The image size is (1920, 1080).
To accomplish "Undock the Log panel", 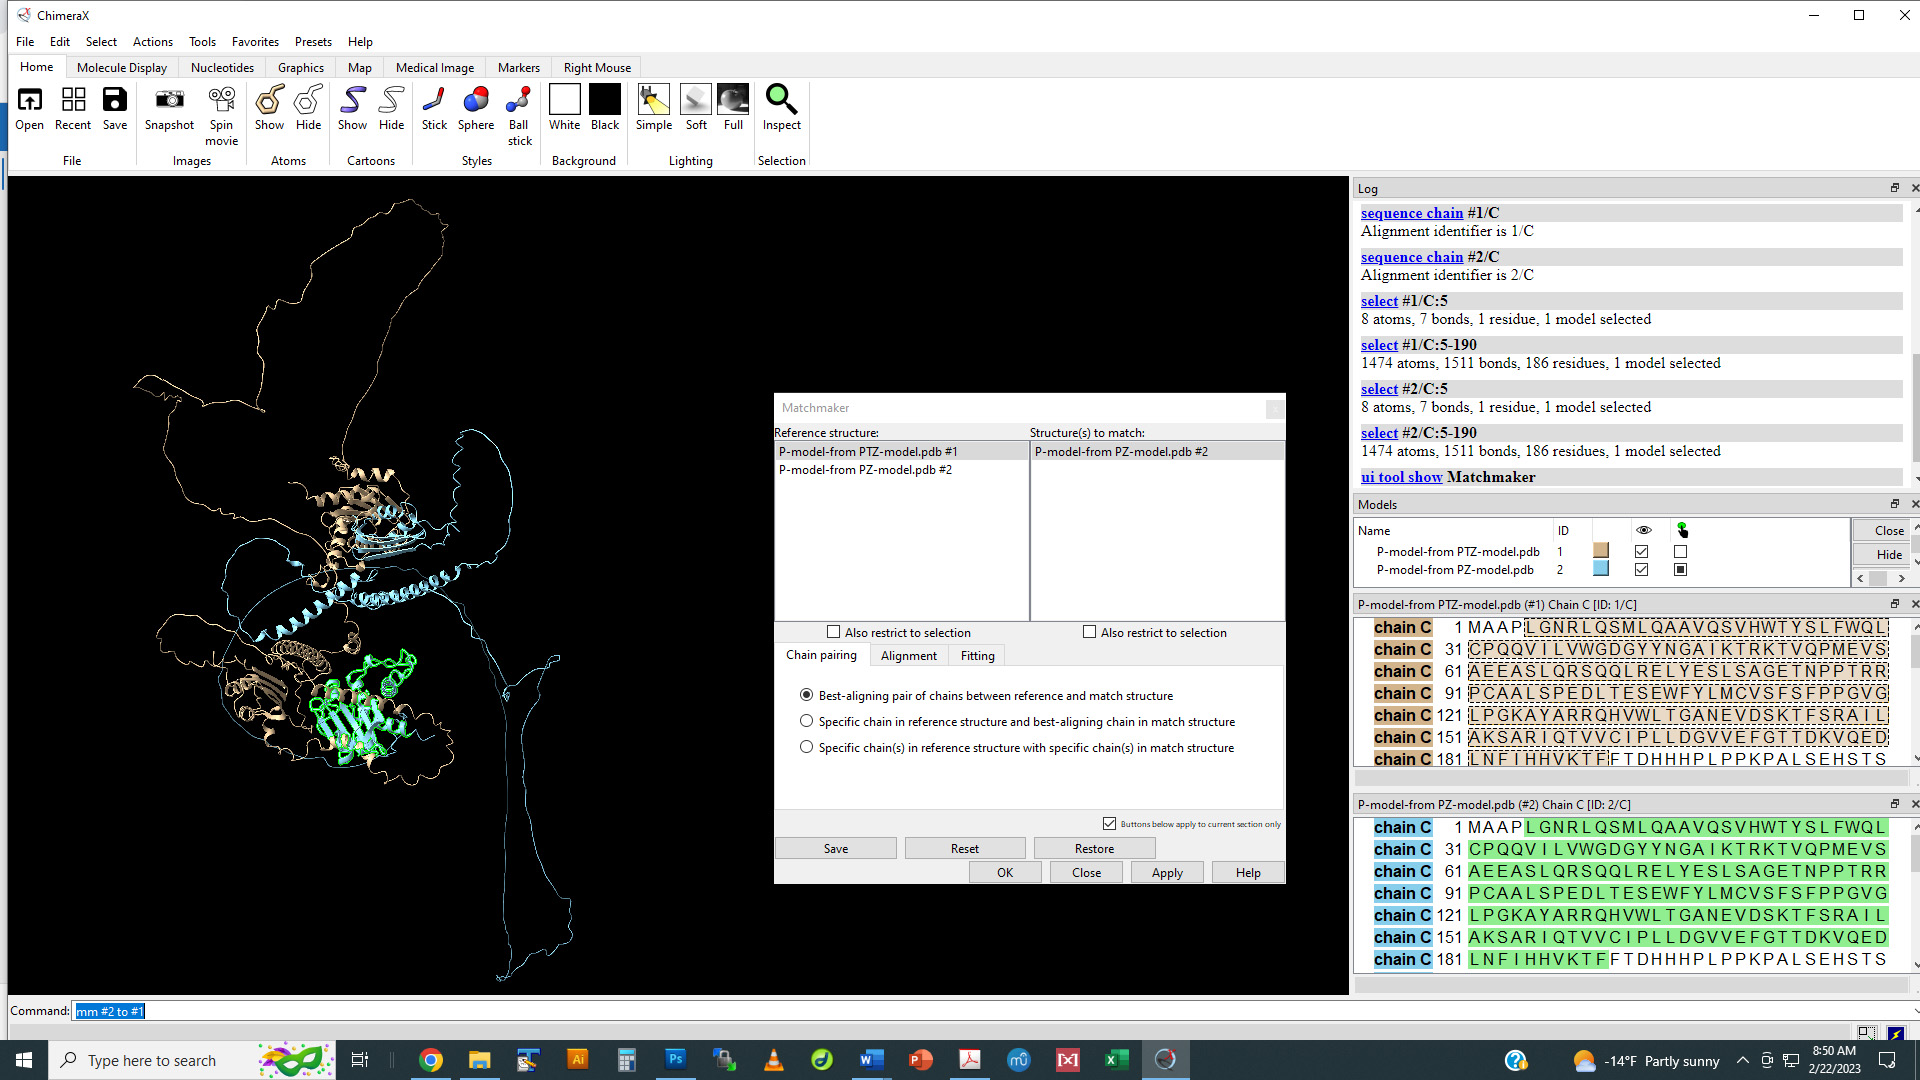I will tap(1894, 188).
